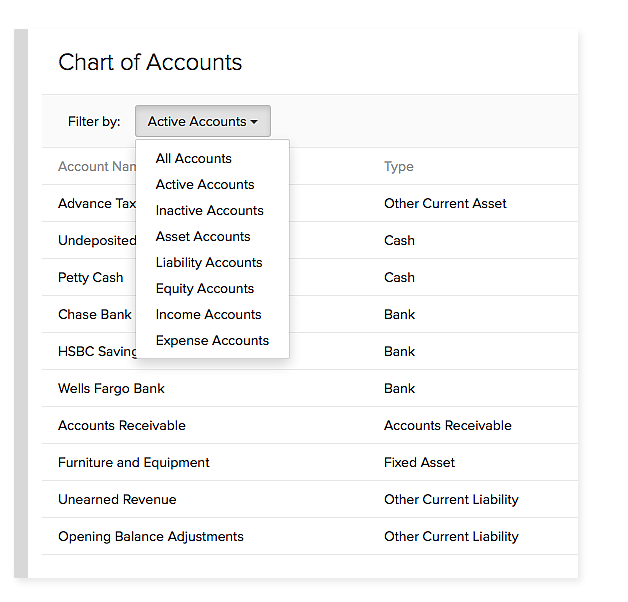Image resolution: width=628 pixels, height=602 pixels.
Task: Open the Advance Tax account
Action: [97, 203]
